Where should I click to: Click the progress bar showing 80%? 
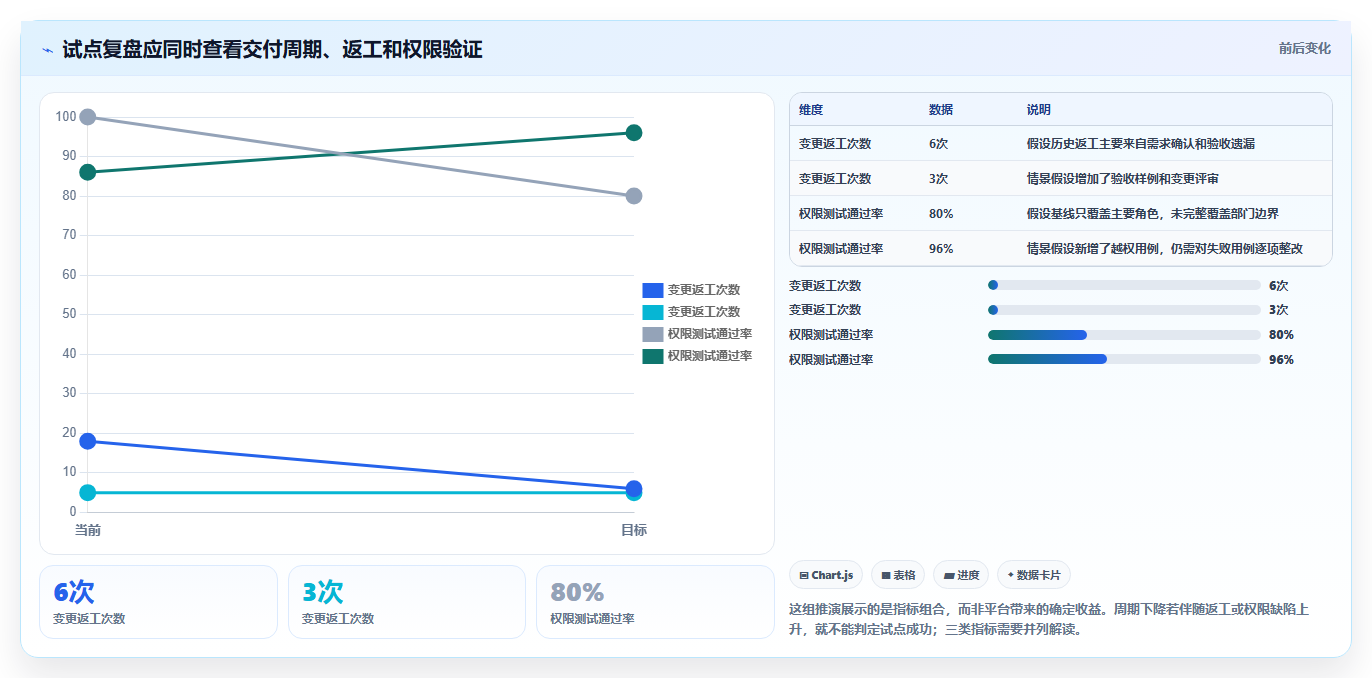tap(1124, 335)
